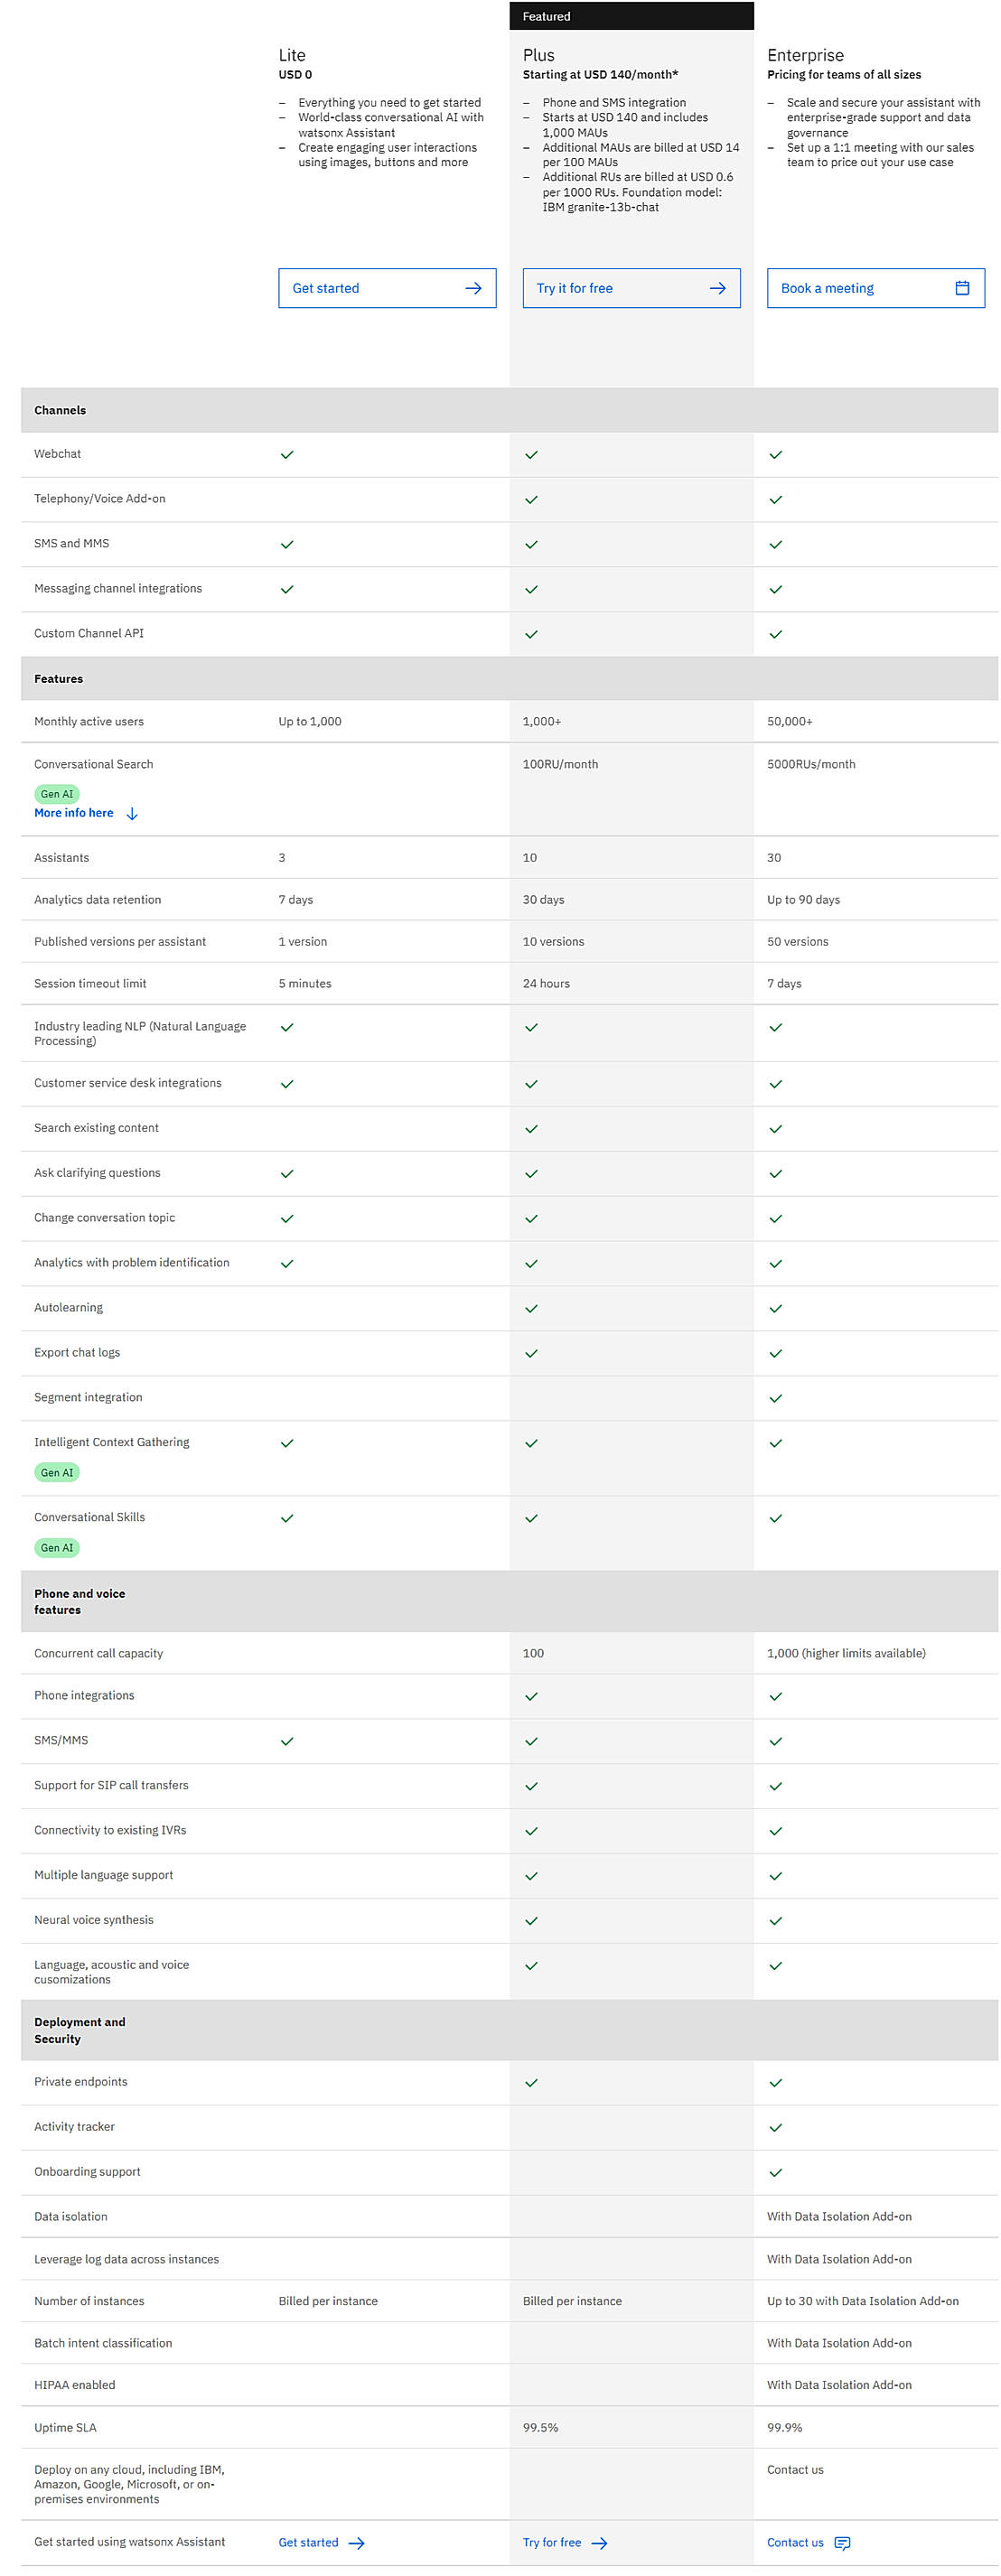Click the Lite checkmark in Ask clarifying questions row

287,1174
